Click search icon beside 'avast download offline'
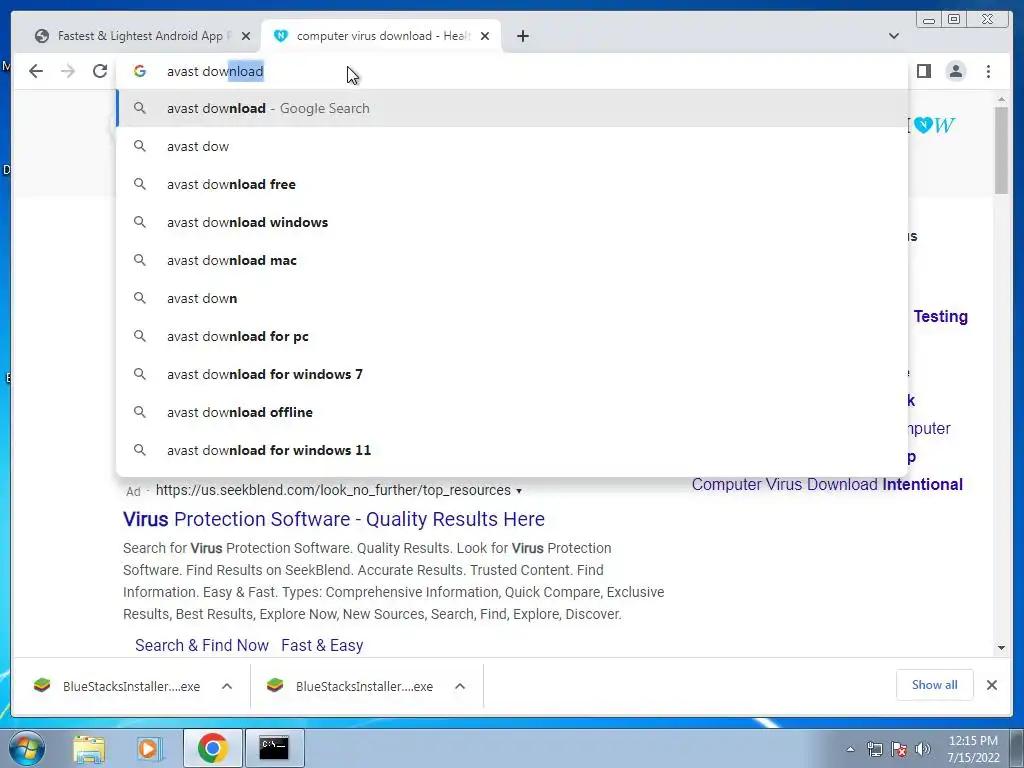This screenshot has height=768, width=1024. tap(140, 412)
